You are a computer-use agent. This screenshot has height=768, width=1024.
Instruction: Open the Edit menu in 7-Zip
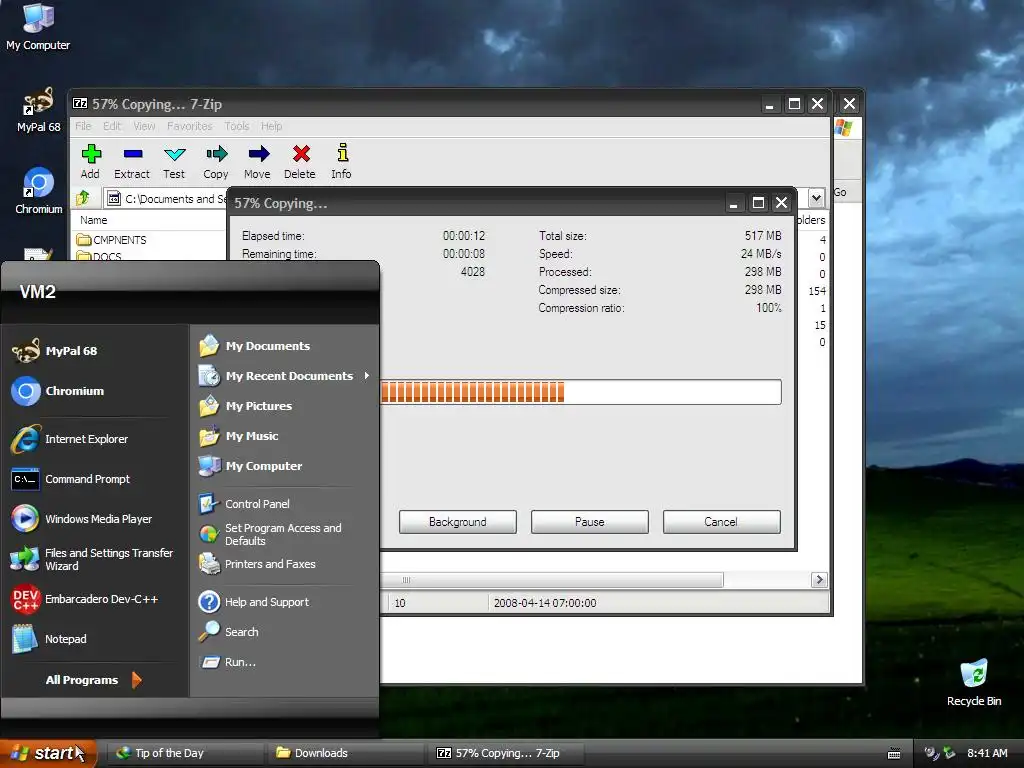[112, 126]
